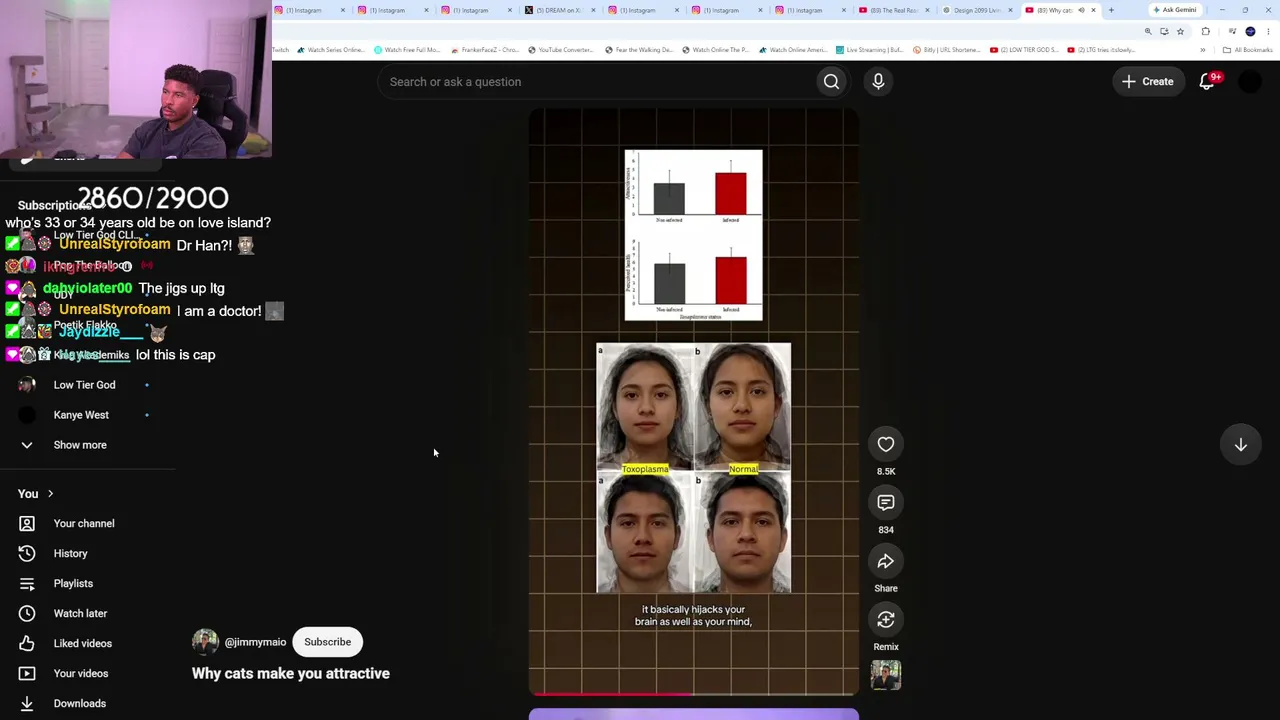Open History in the sidebar

71,553
